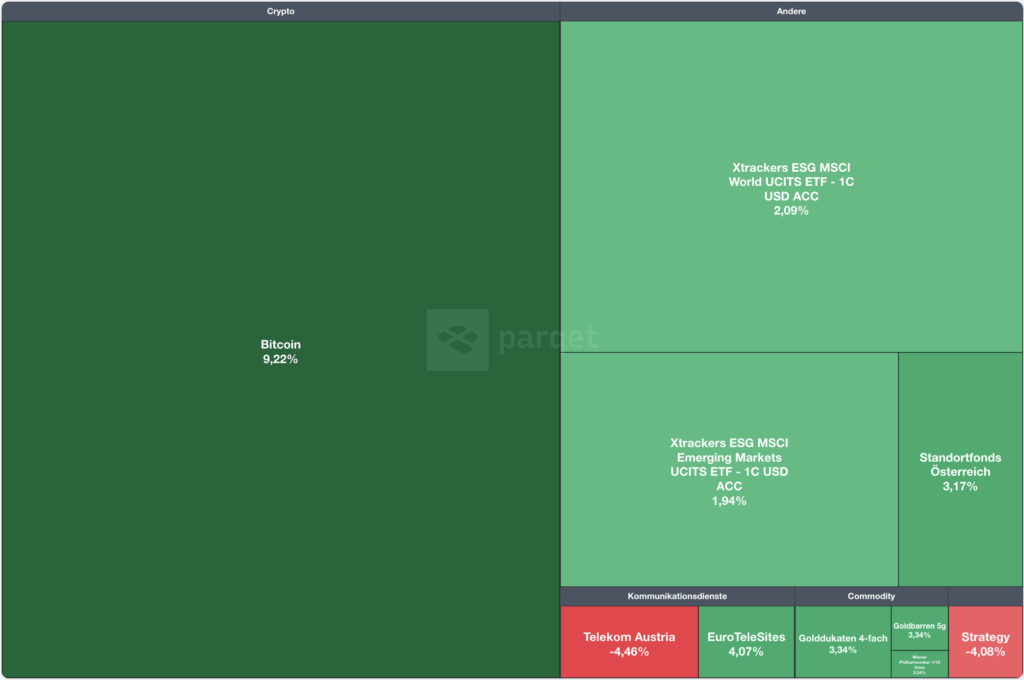Select the Kommunikationsdienste category header
This screenshot has height=680, width=1024.
677,596
